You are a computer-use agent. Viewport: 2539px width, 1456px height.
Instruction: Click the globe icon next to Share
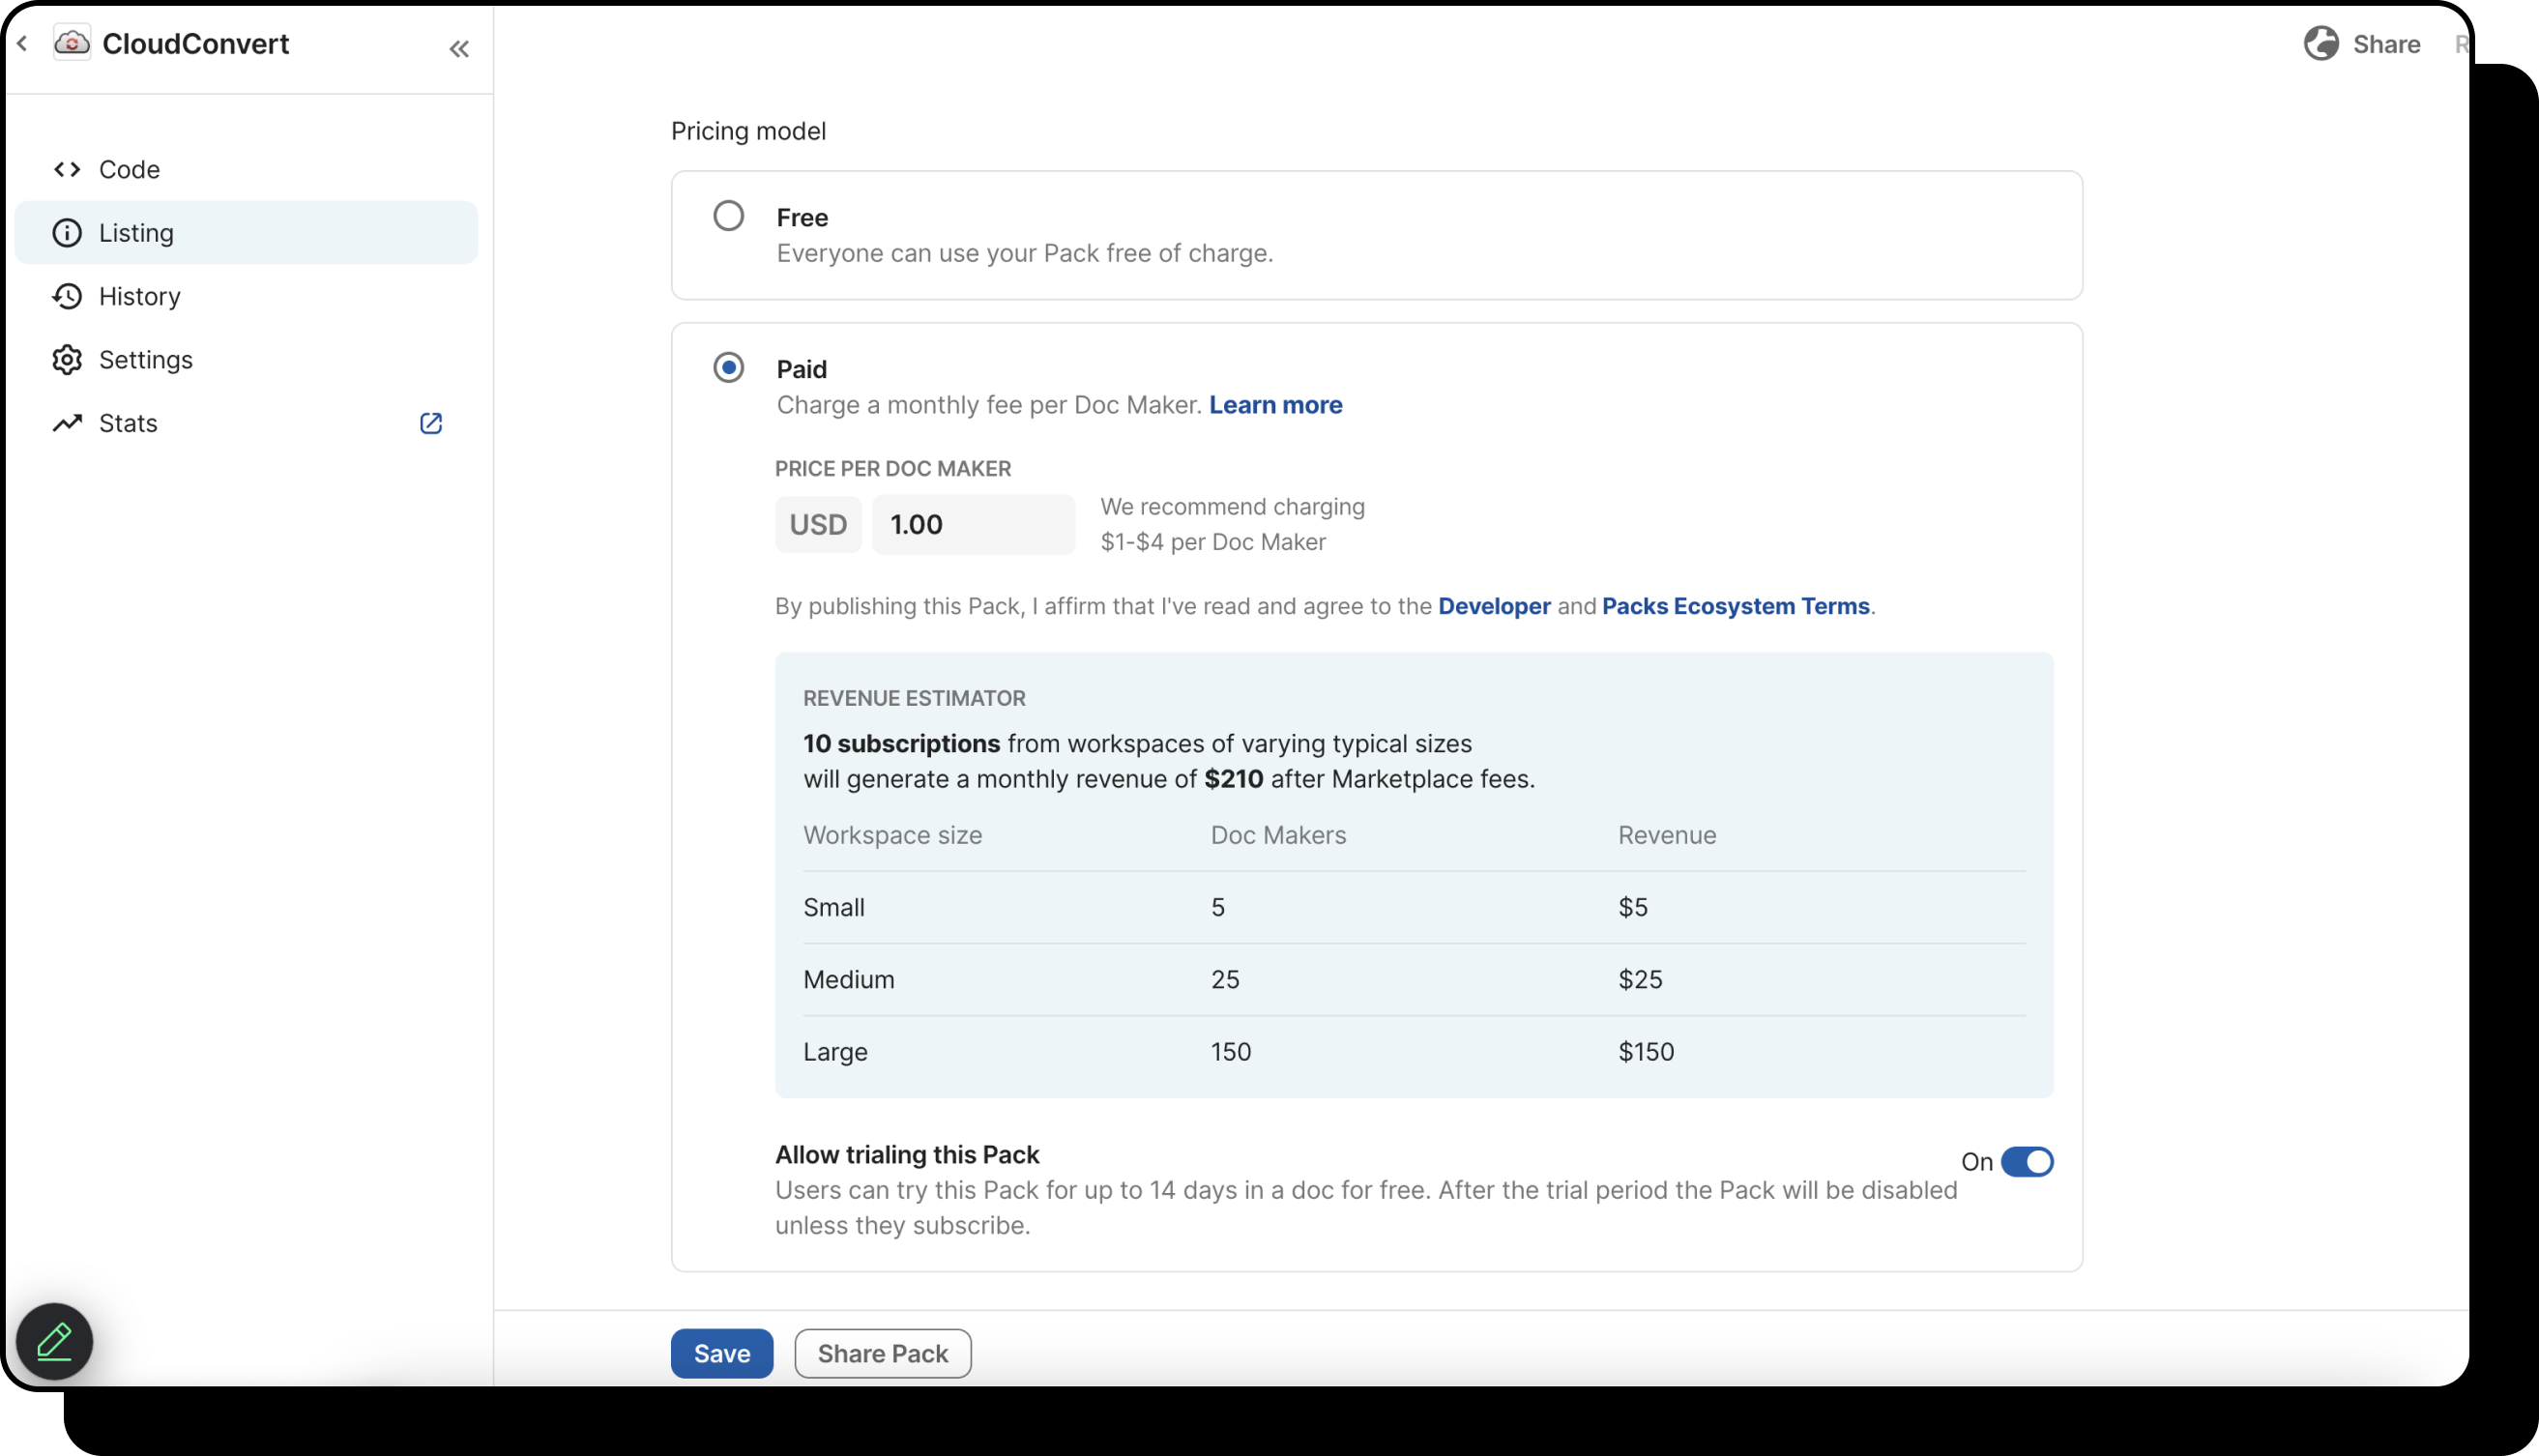click(x=2321, y=44)
